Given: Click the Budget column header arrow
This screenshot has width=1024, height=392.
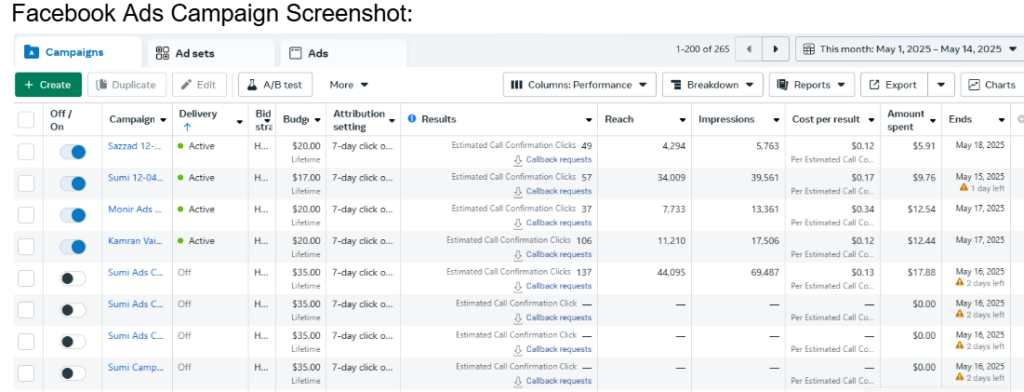Looking at the screenshot, I should pyautogui.click(x=317, y=120).
